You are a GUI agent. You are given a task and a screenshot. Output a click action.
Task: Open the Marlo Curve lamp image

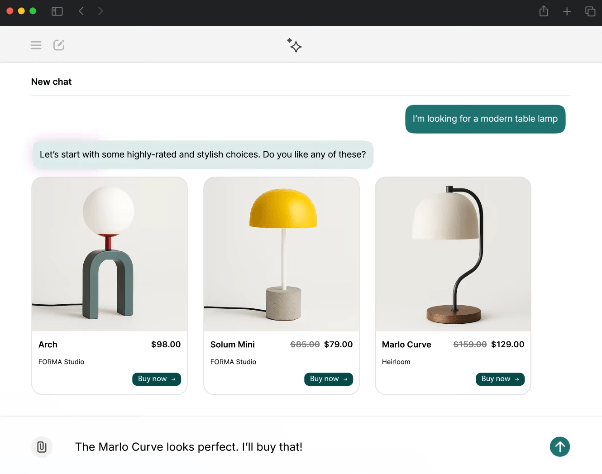[453, 254]
